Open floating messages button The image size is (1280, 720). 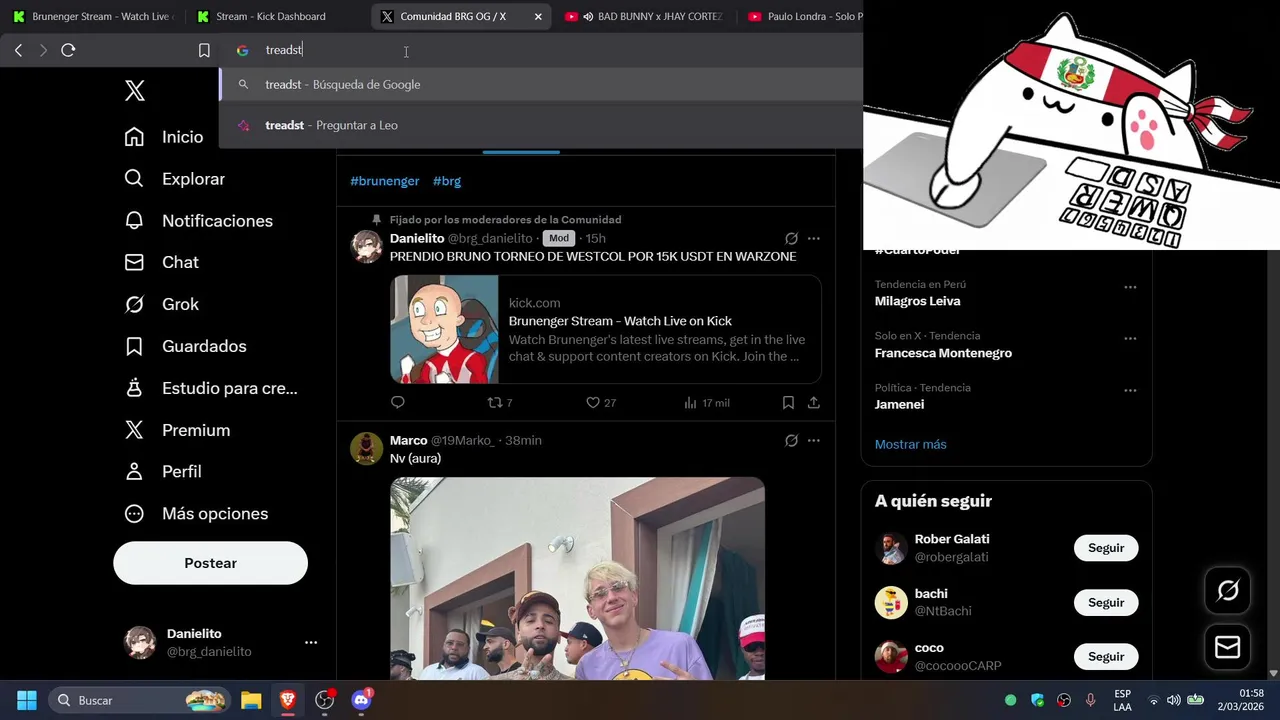1228,647
